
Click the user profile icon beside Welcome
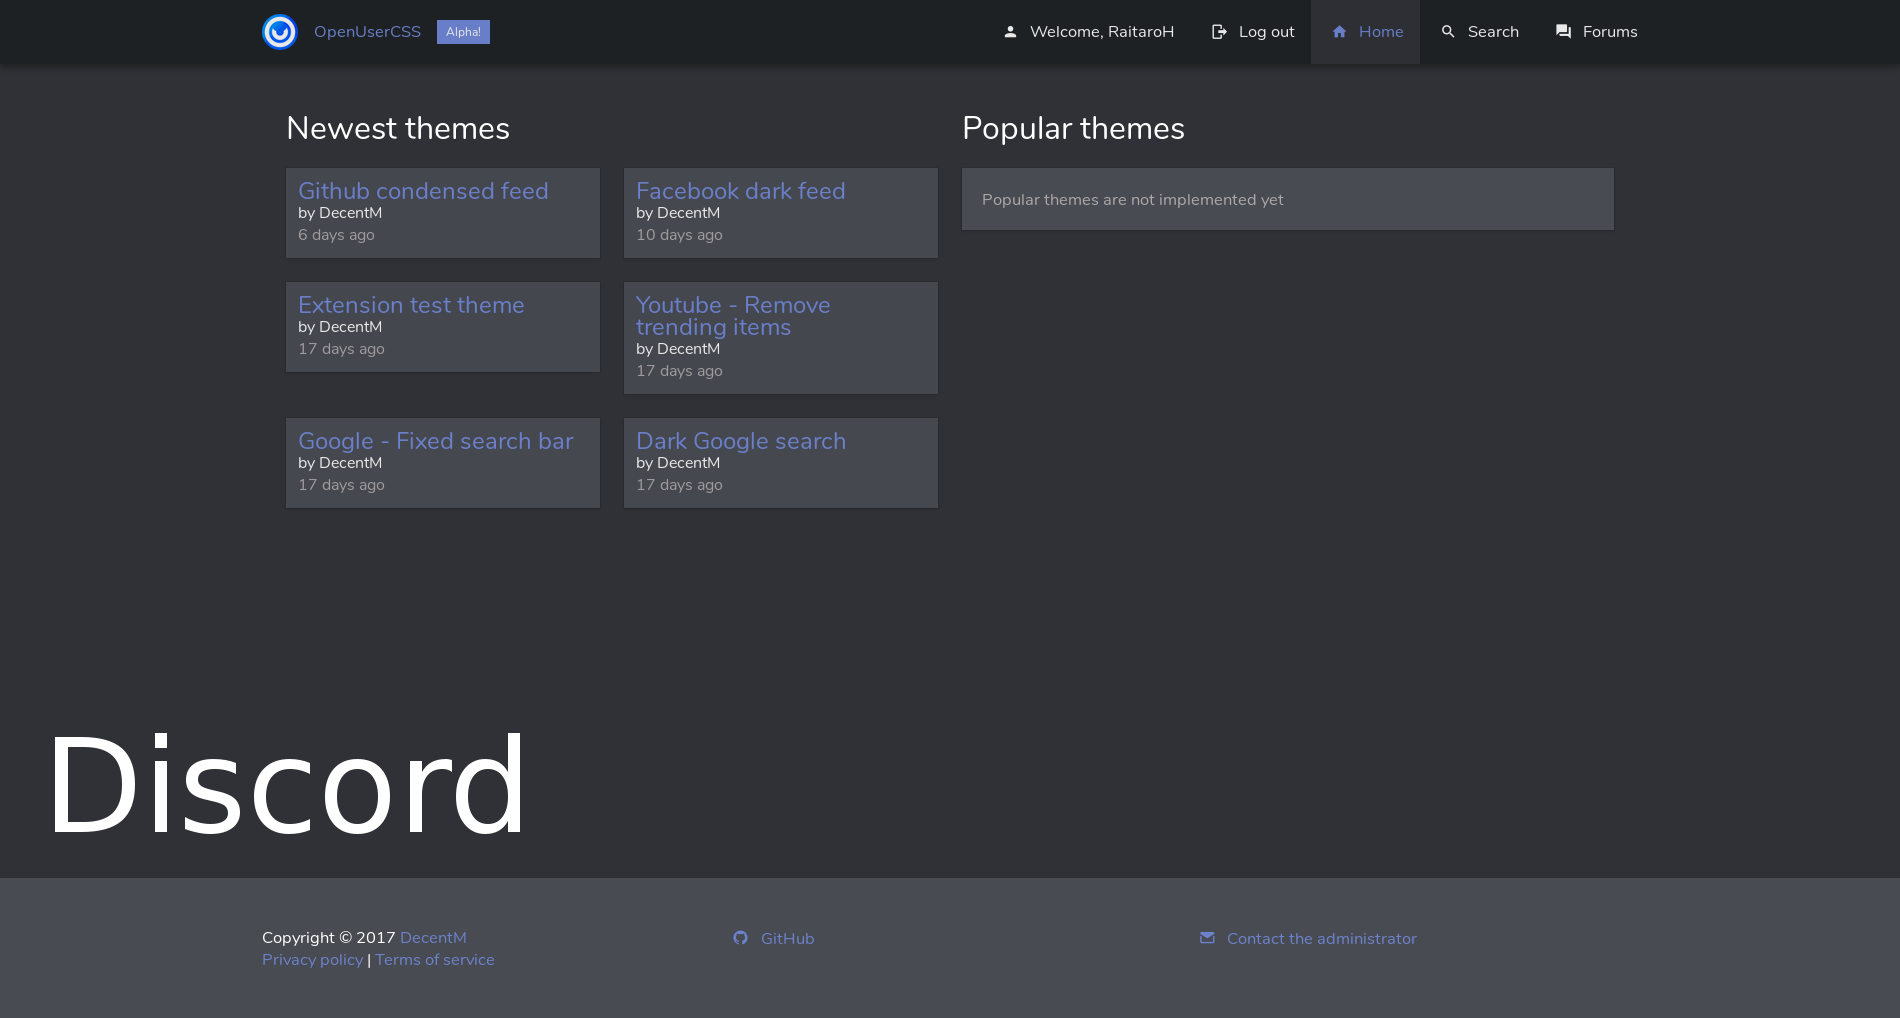1010,32
